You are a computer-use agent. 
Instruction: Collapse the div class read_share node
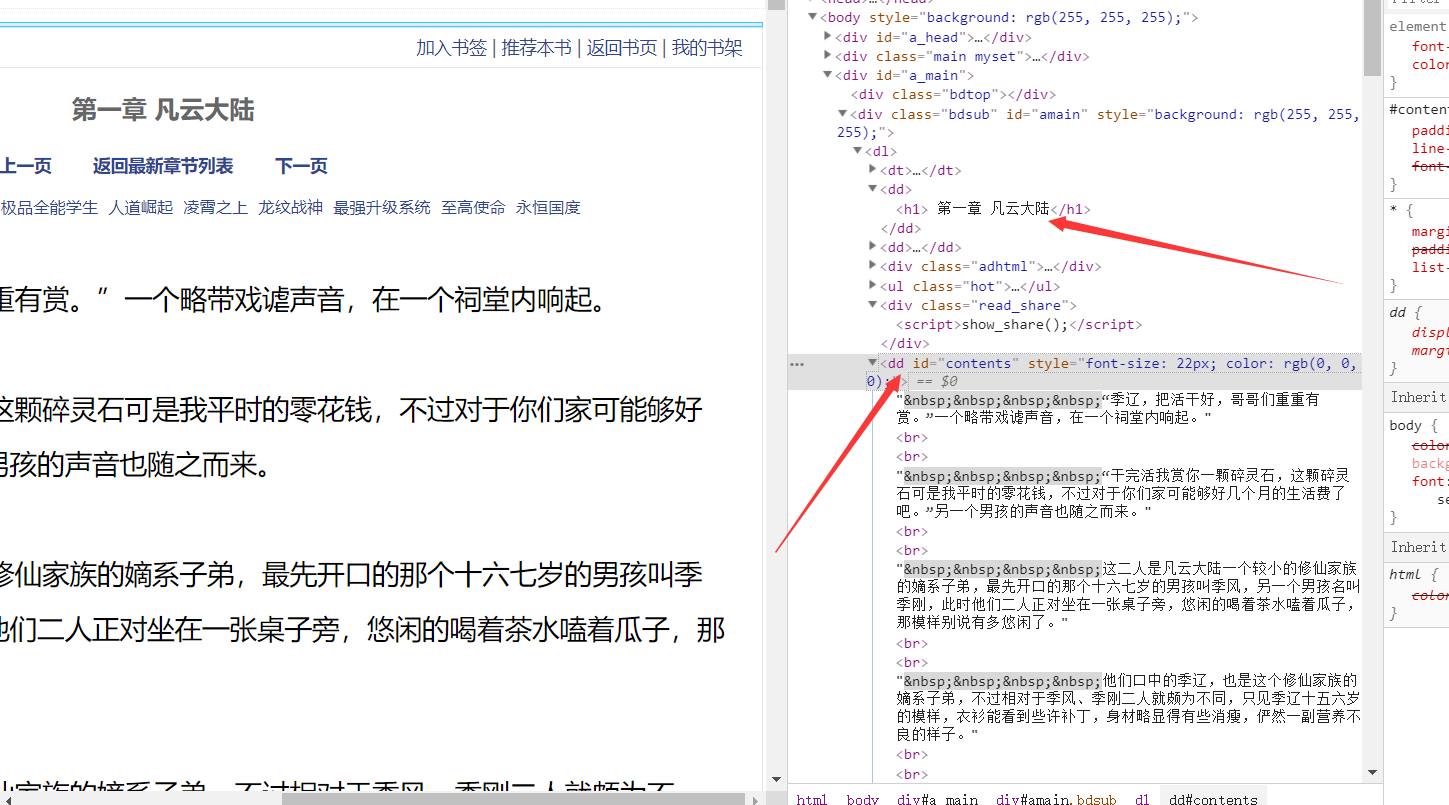tap(873, 305)
